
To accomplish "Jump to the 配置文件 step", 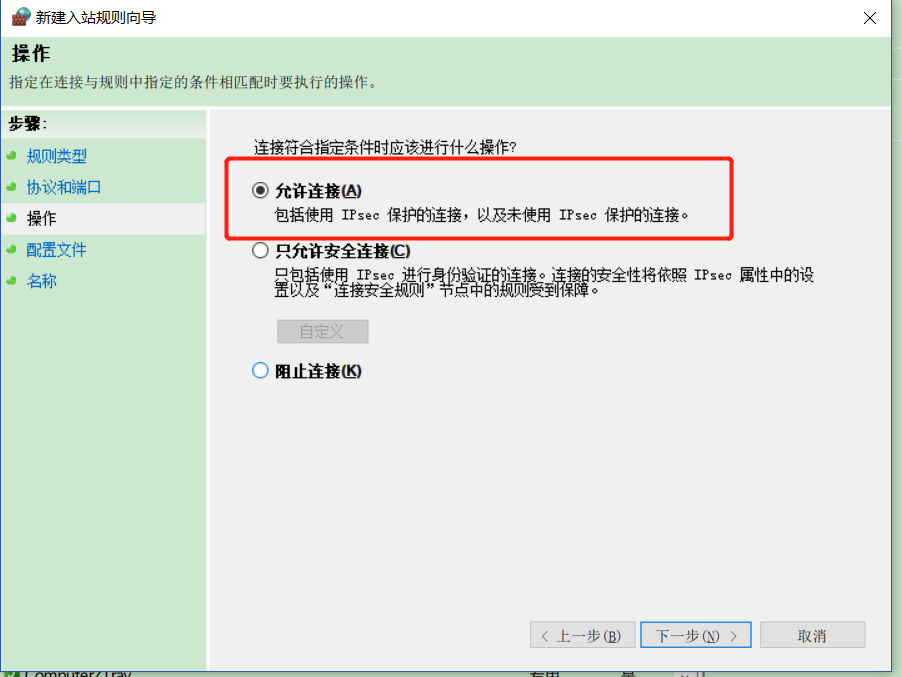I will pyautogui.click(x=56, y=250).
